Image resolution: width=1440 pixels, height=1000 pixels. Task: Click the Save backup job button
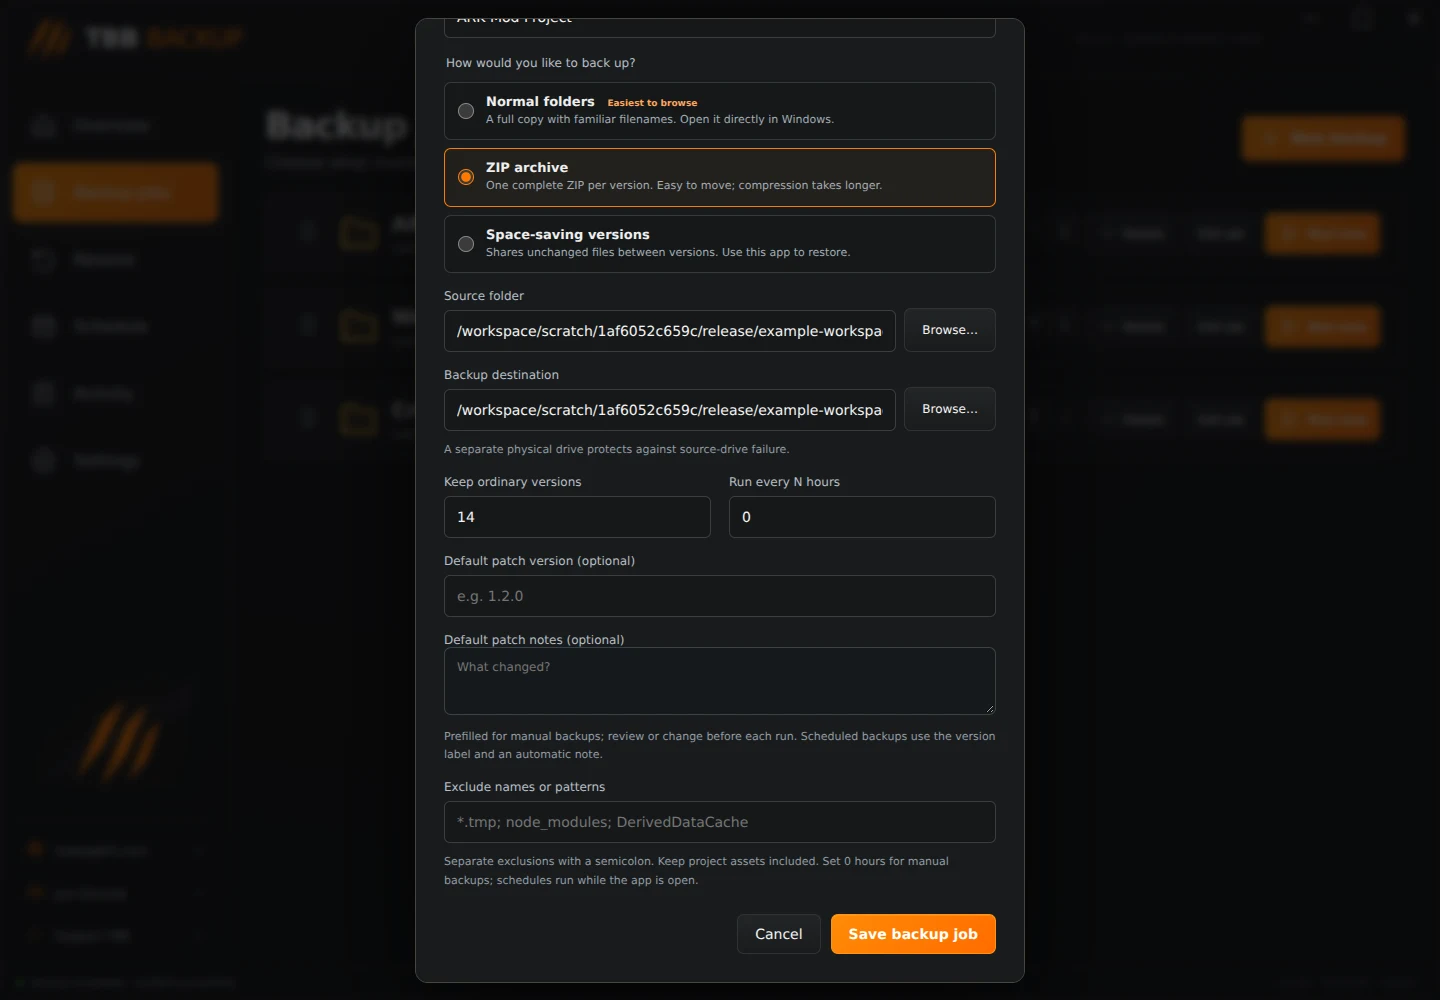click(913, 934)
